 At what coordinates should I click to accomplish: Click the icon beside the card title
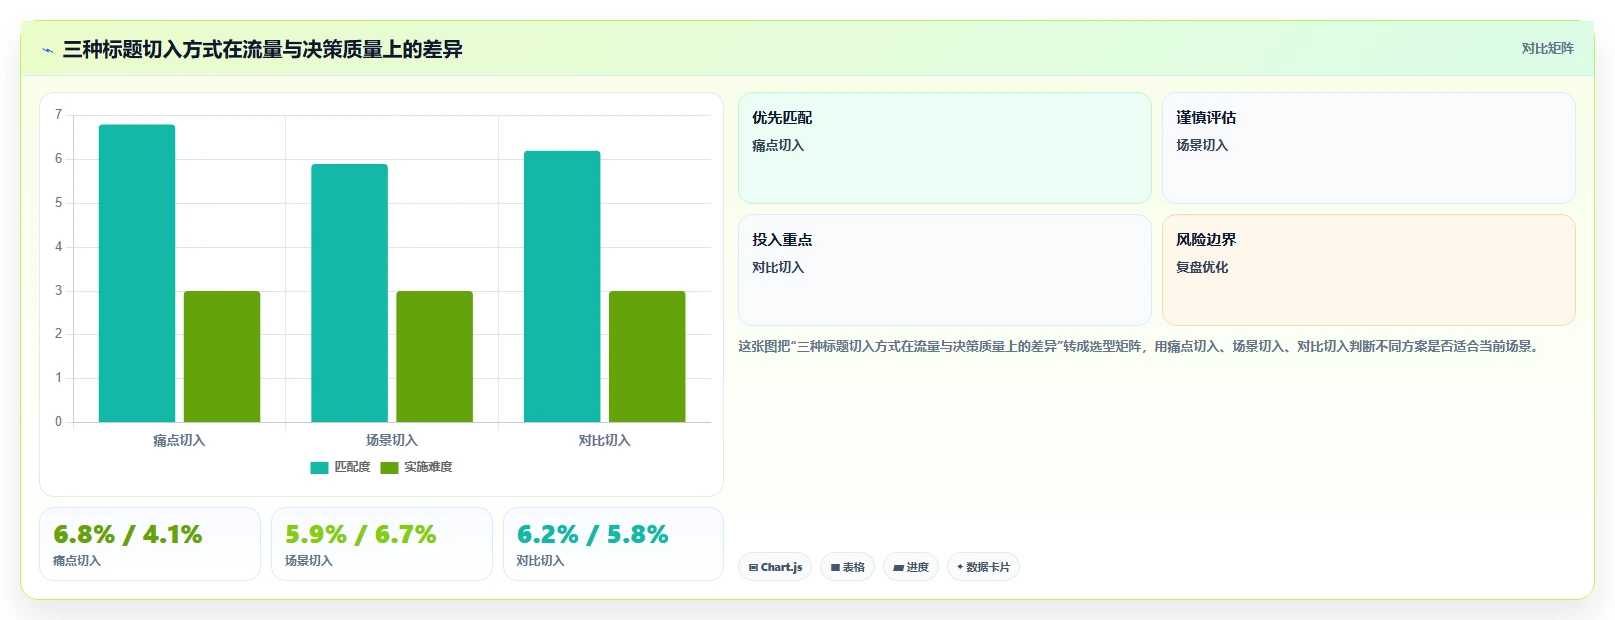click(x=47, y=50)
